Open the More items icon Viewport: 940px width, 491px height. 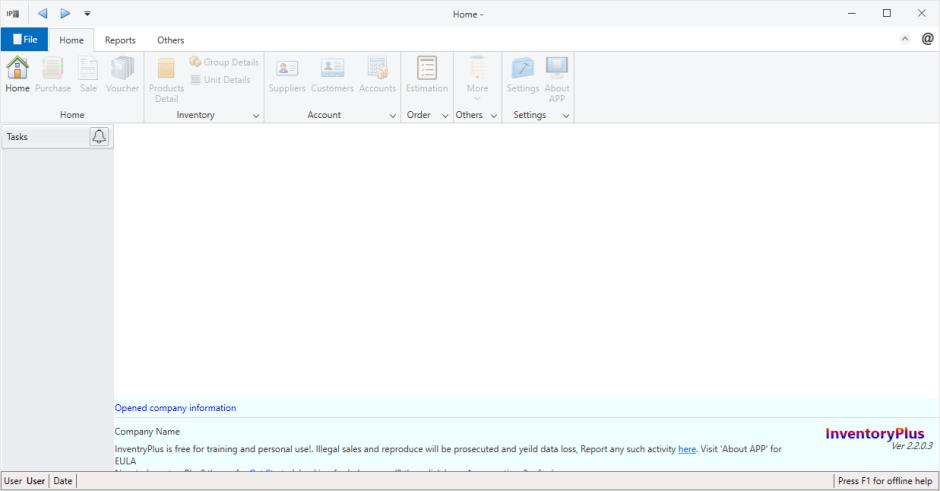477,78
